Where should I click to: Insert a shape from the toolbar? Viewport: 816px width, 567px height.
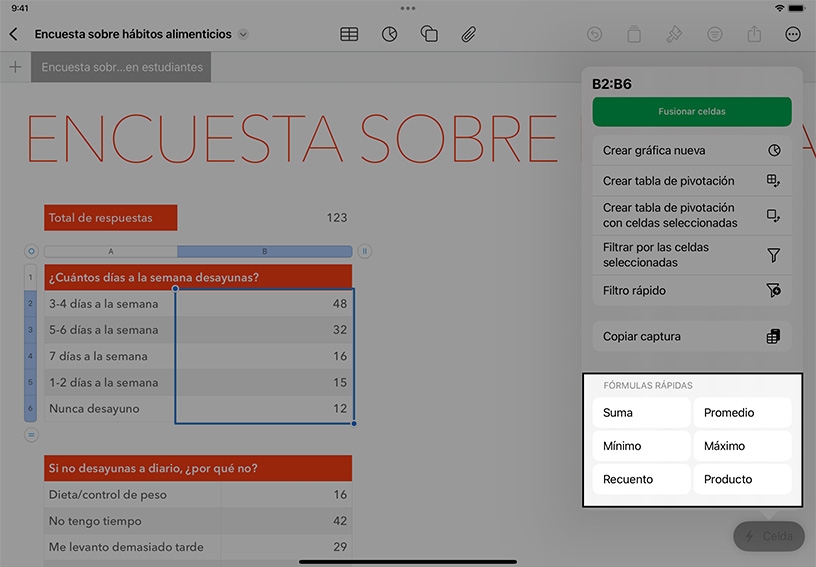(429, 34)
